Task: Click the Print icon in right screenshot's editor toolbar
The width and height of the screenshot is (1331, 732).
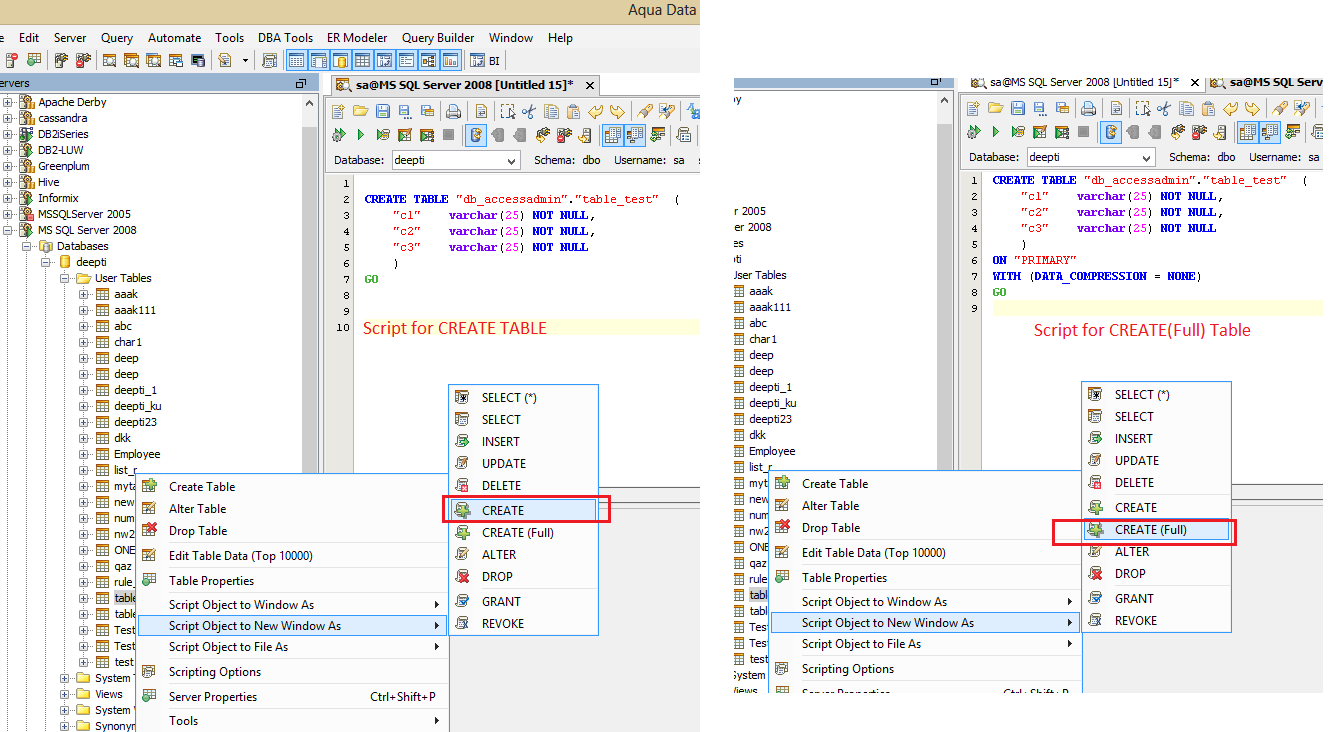Action: pyautogui.click(x=1089, y=108)
